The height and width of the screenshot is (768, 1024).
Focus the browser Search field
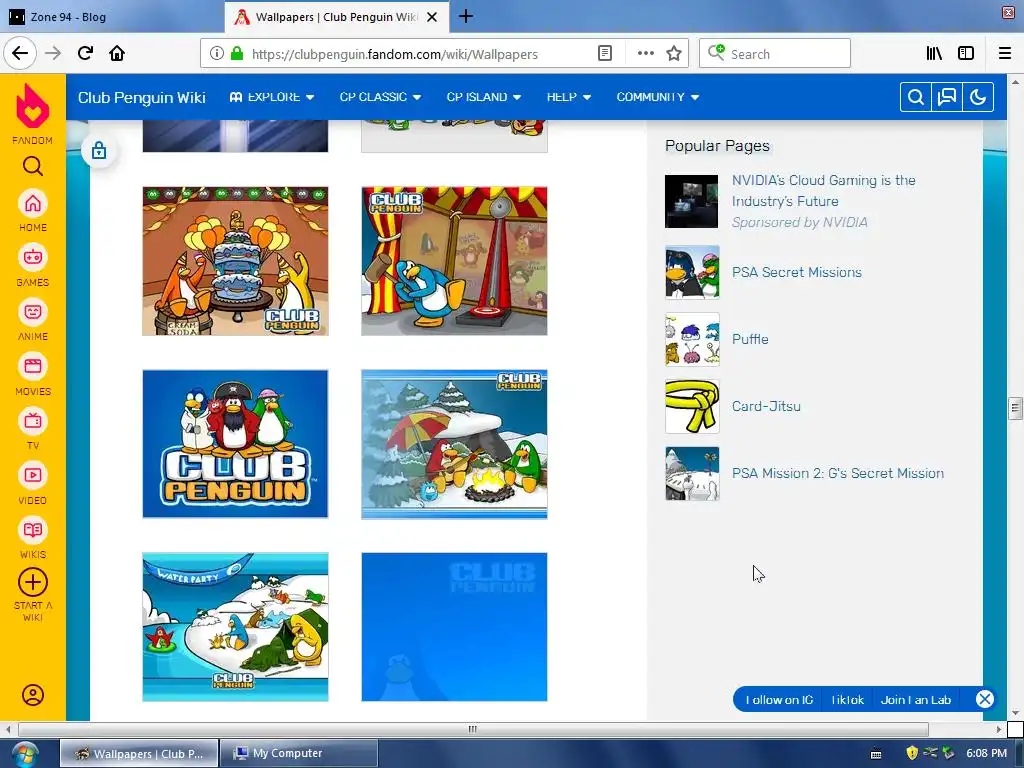775,54
